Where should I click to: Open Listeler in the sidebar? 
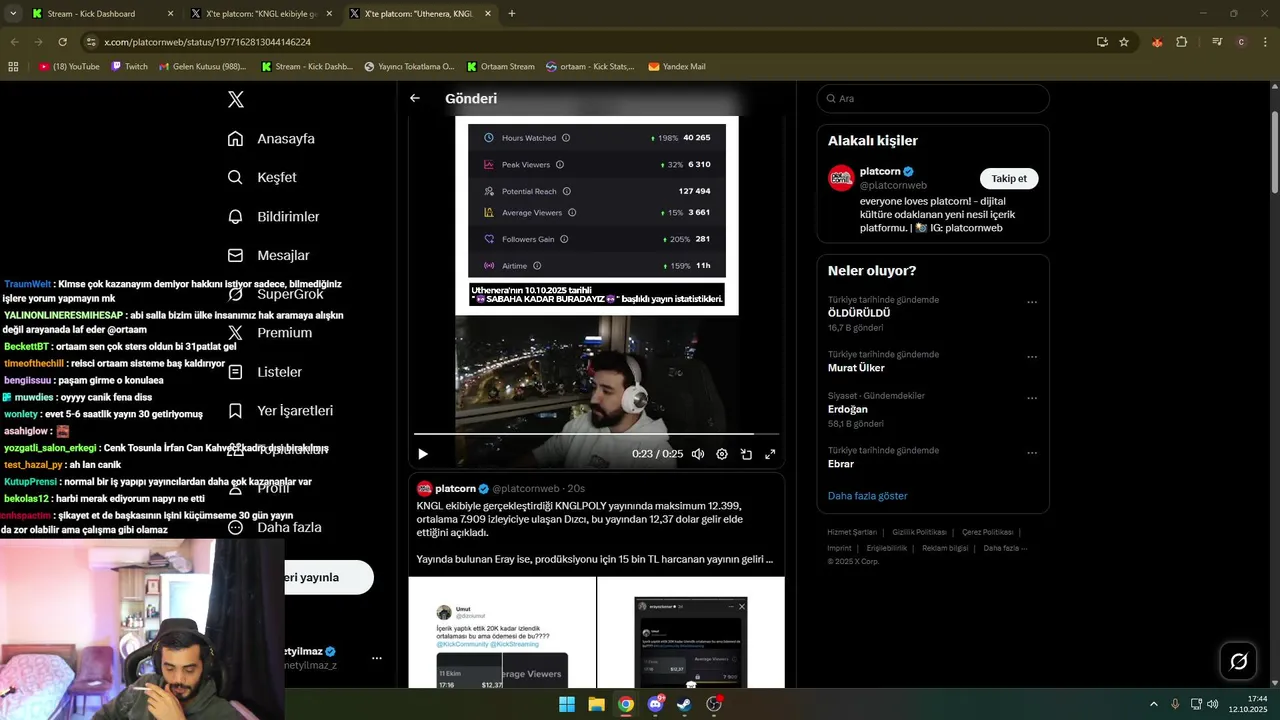coord(264,372)
